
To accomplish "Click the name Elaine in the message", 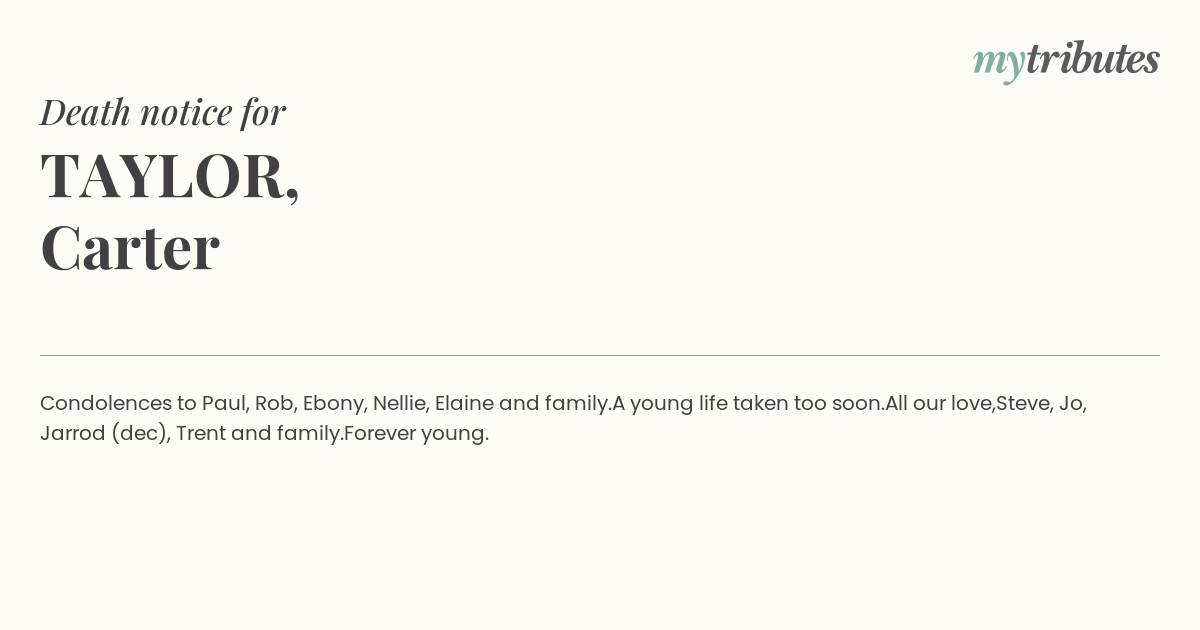I will coord(464,403).
